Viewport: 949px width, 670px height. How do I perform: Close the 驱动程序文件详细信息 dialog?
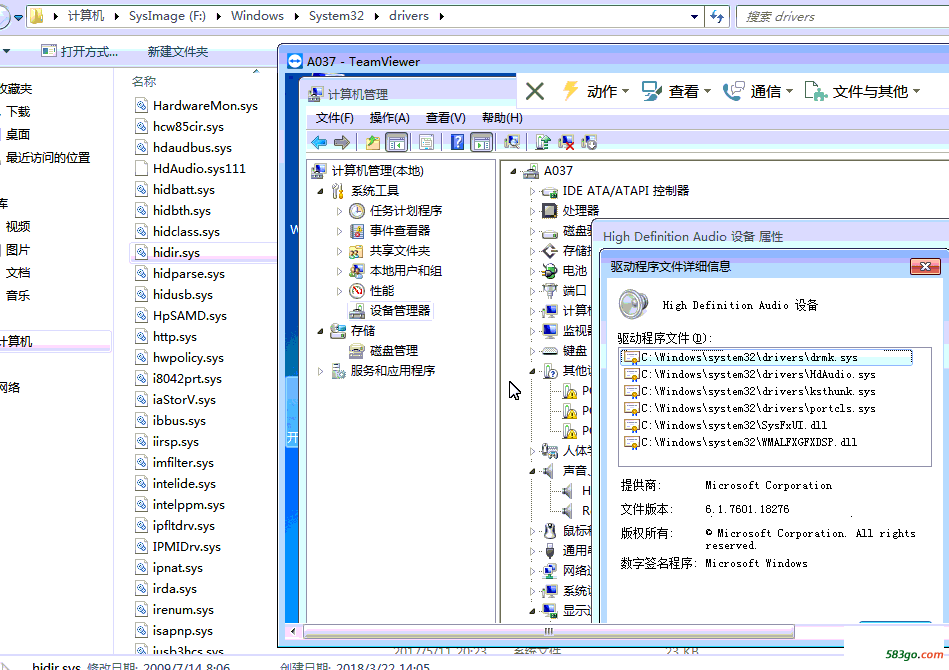925,266
